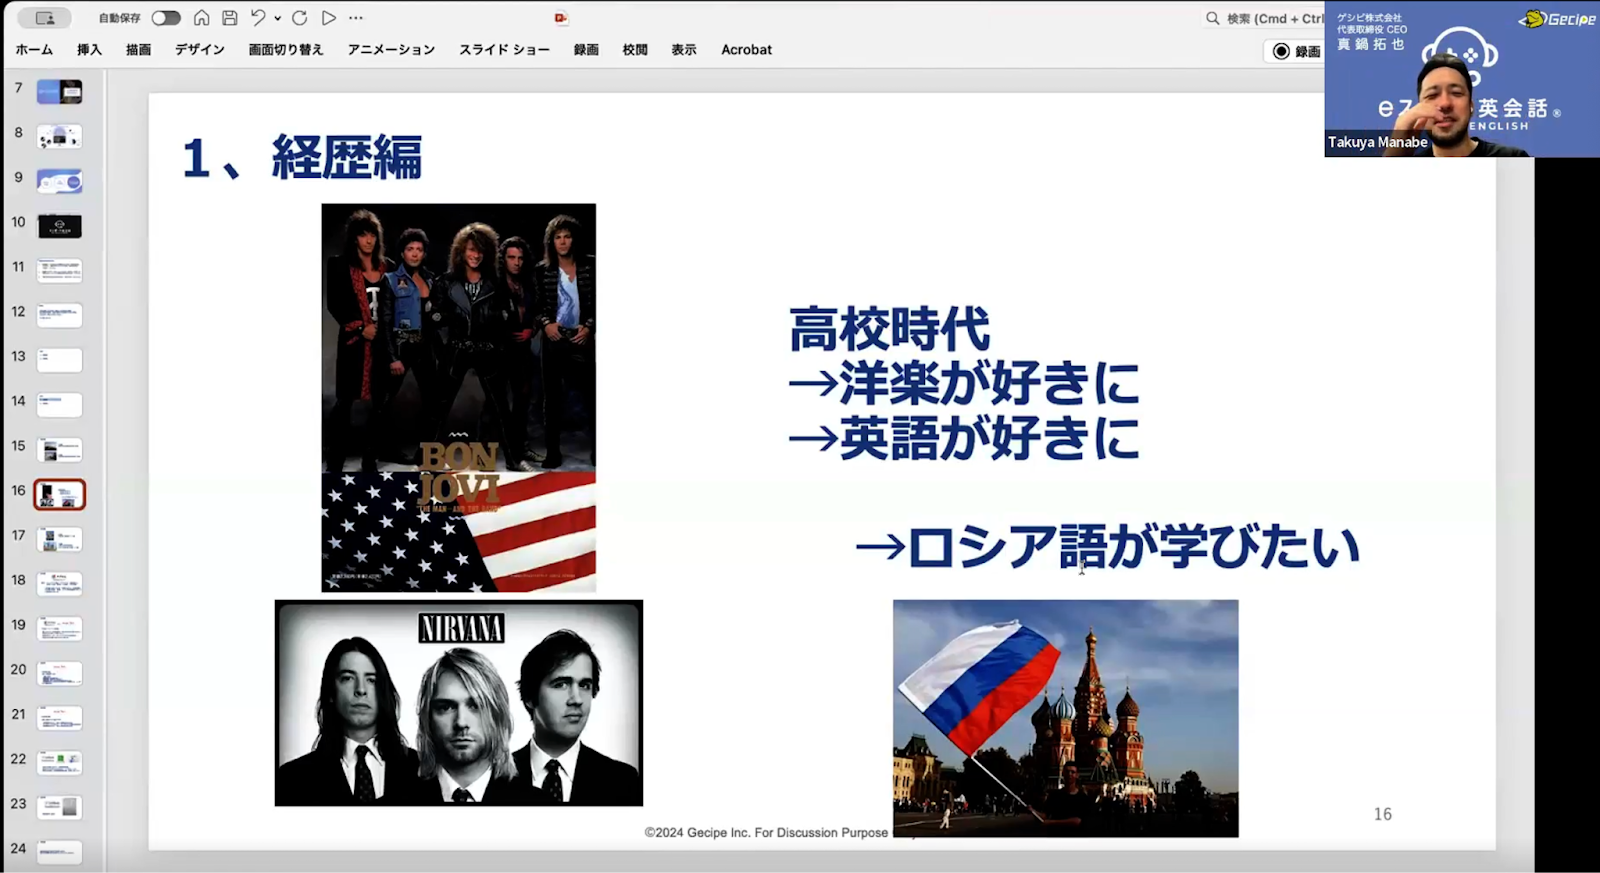Start slideshow with the play icon
The height and width of the screenshot is (873, 1600).
(329, 18)
